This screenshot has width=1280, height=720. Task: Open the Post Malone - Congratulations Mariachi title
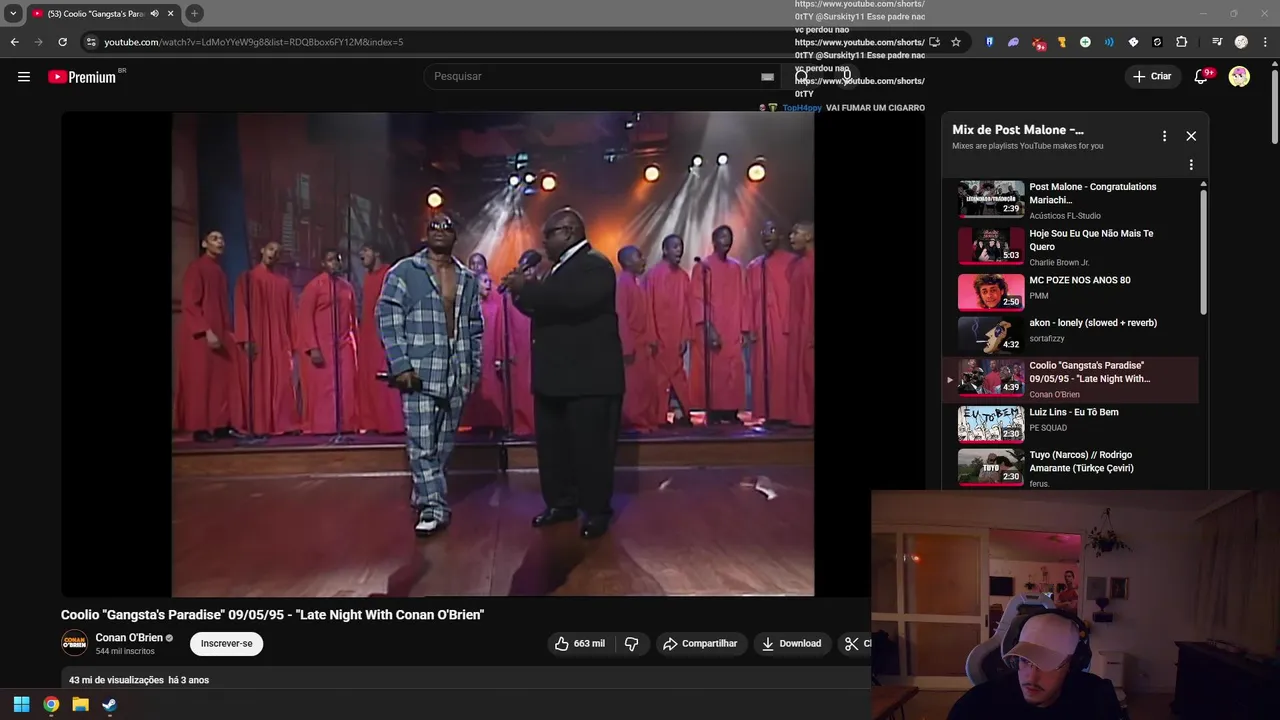click(x=1092, y=193)
